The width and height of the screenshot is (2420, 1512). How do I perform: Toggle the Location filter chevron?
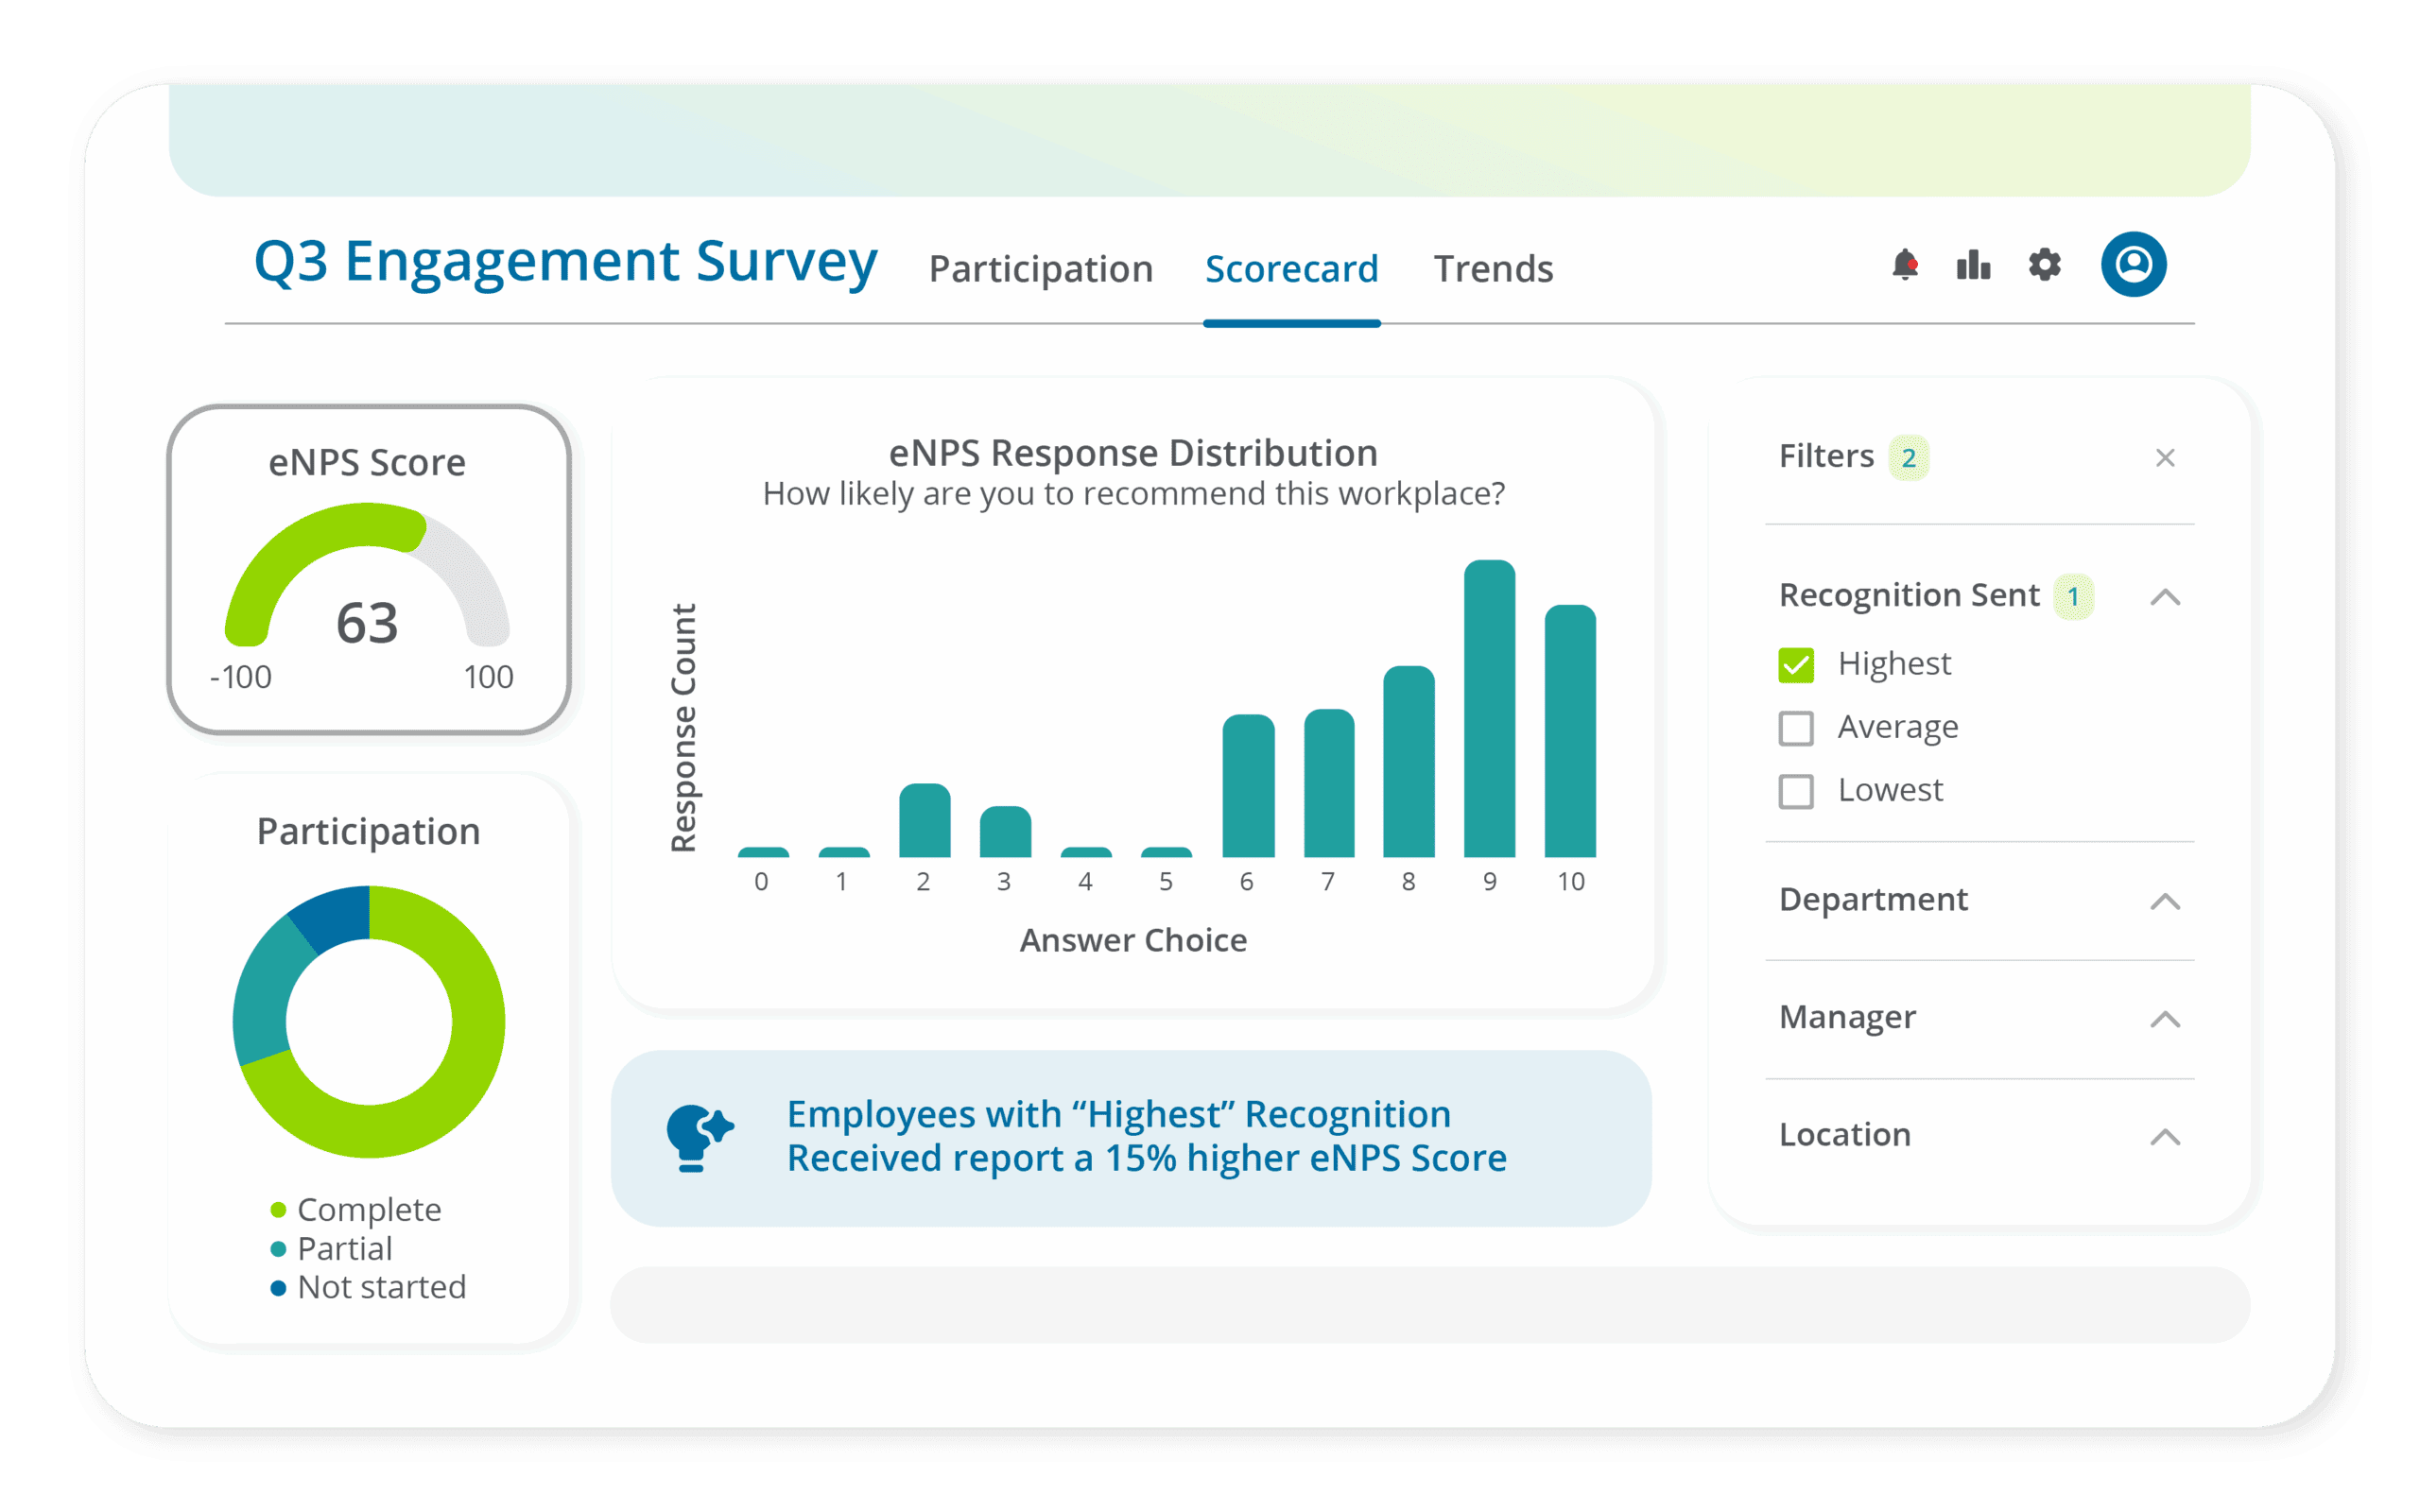2165,1137
